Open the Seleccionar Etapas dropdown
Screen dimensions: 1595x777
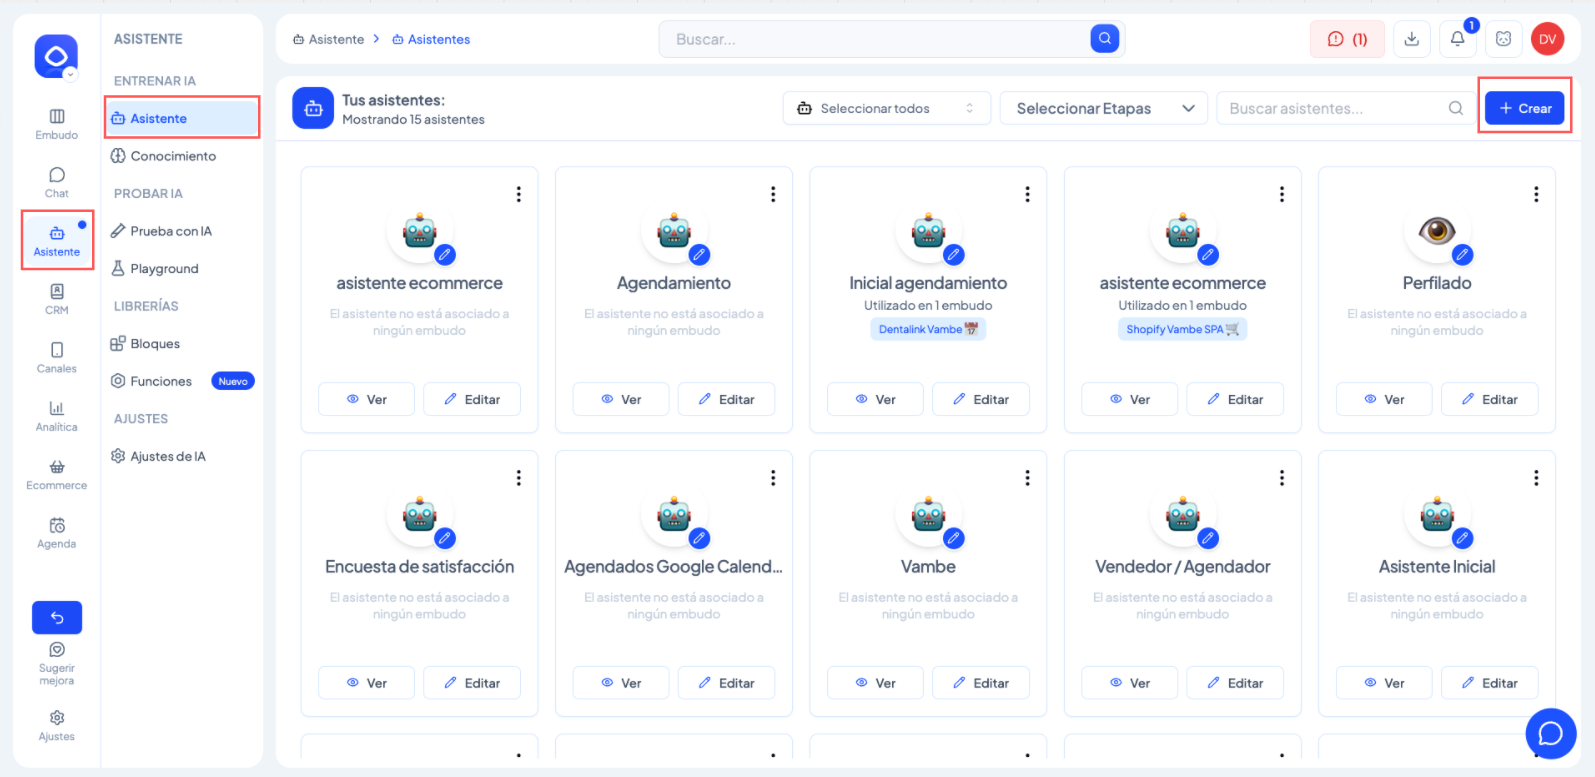pyautogui.click(x=1103, y=108)
